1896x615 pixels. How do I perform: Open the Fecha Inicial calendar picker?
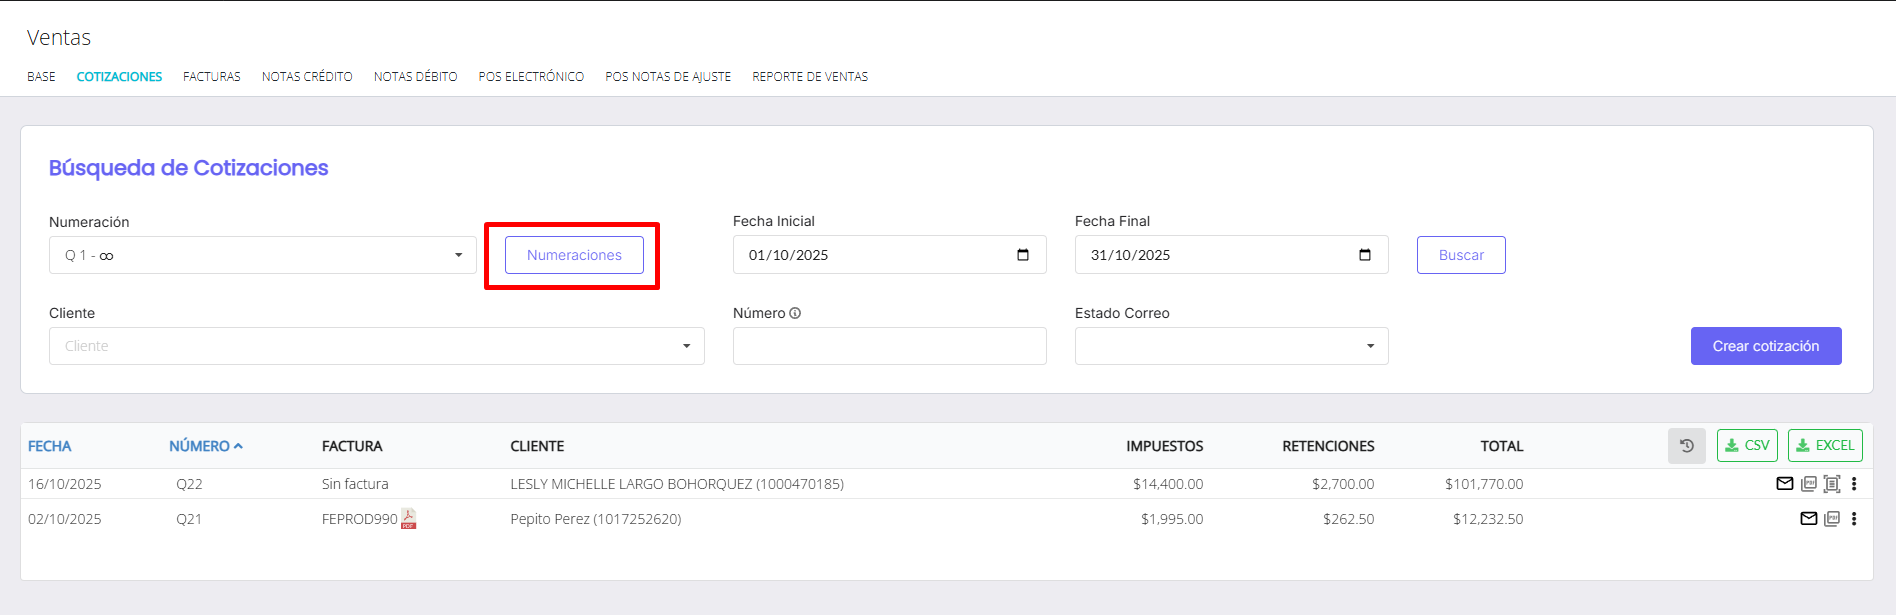pos(1022,255)
